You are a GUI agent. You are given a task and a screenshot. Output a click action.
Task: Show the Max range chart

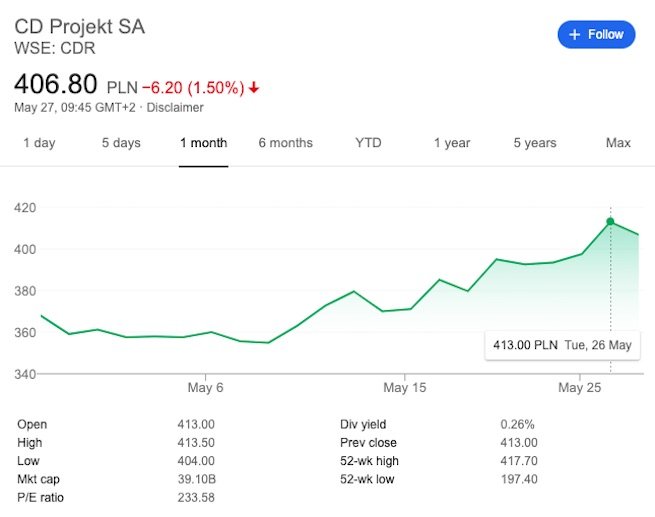618,143
